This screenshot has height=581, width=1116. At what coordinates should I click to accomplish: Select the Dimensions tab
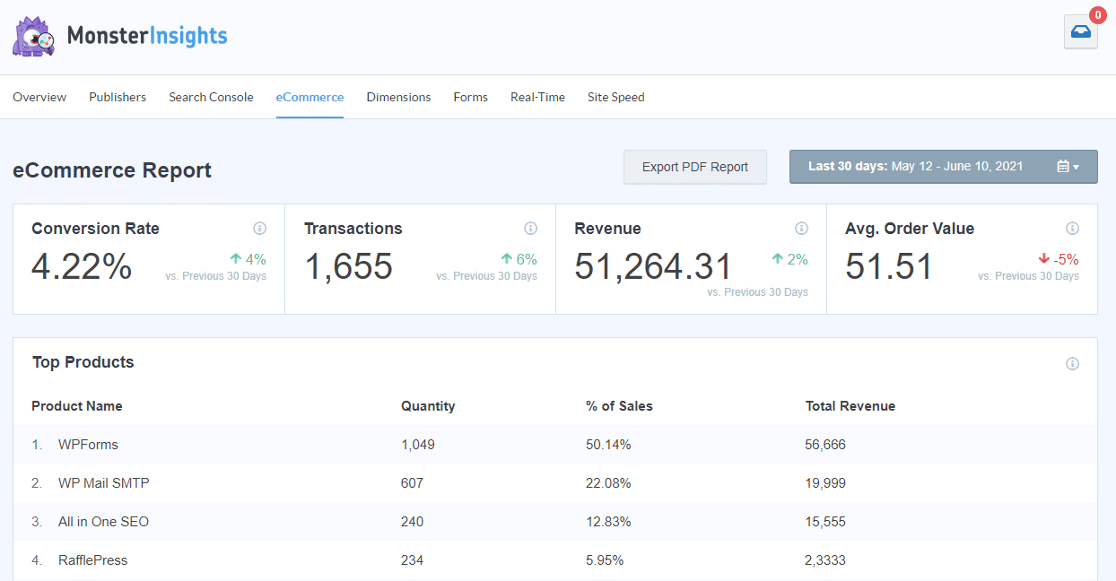(398, 97)
